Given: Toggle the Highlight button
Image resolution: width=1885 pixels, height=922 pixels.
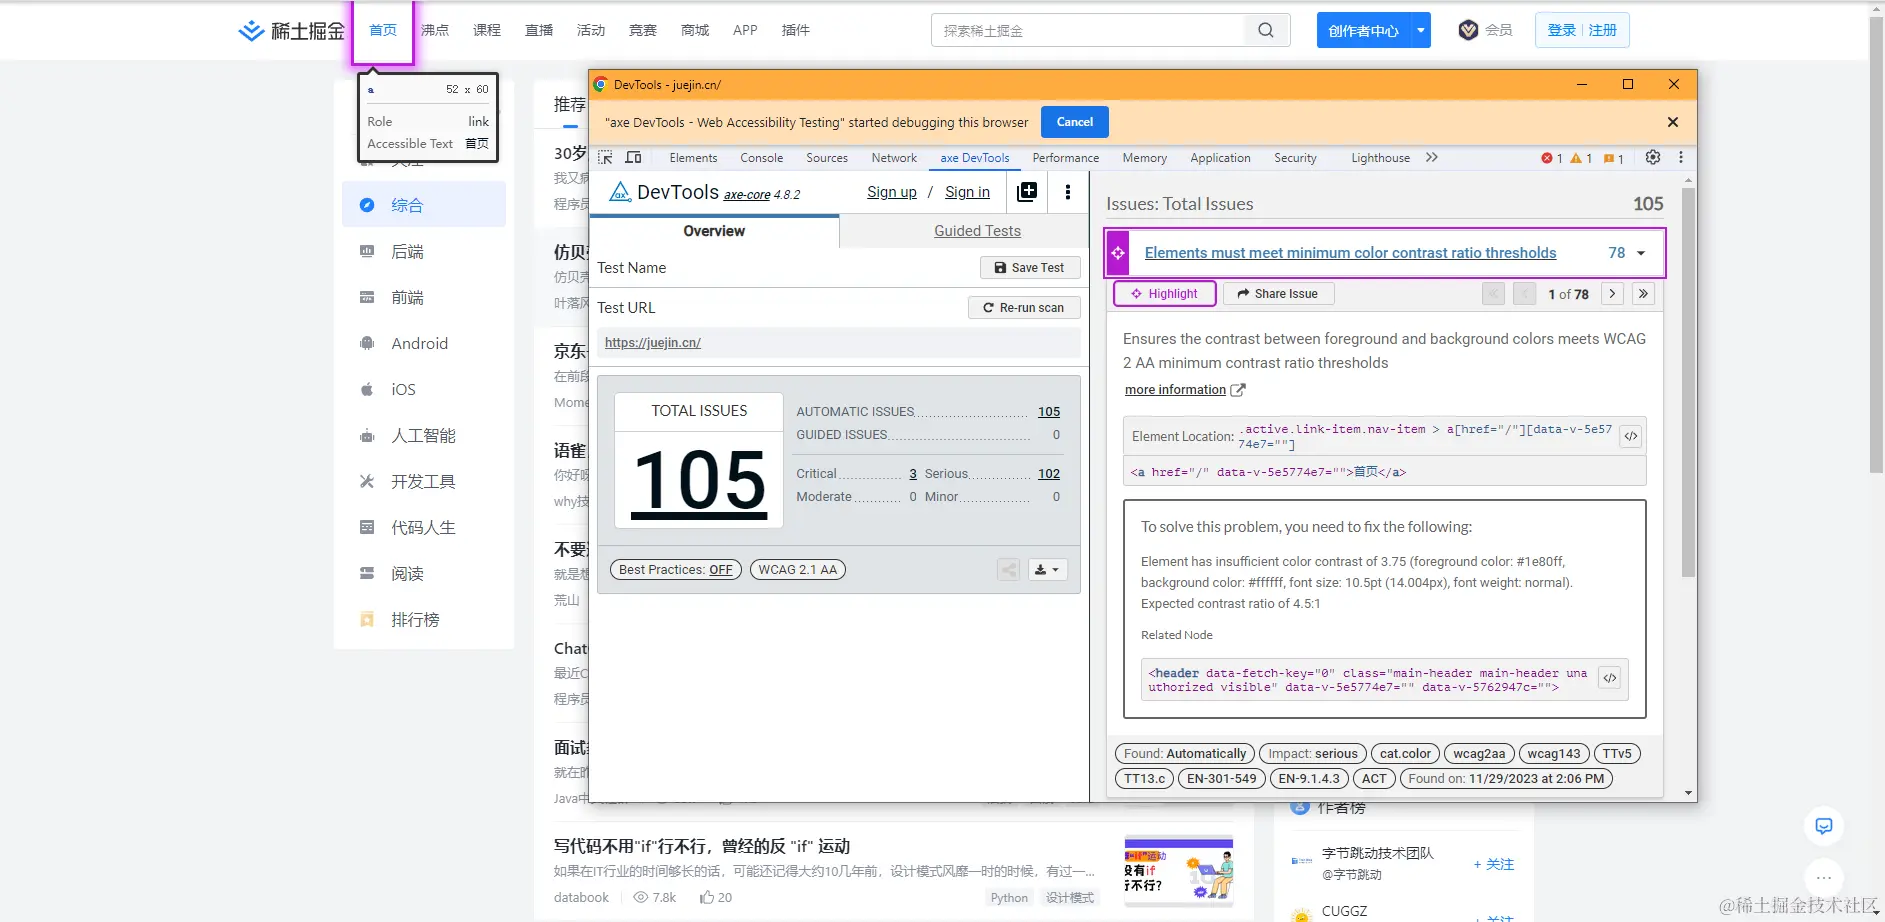Looking at the screenshot, I should click(1165, 294).
